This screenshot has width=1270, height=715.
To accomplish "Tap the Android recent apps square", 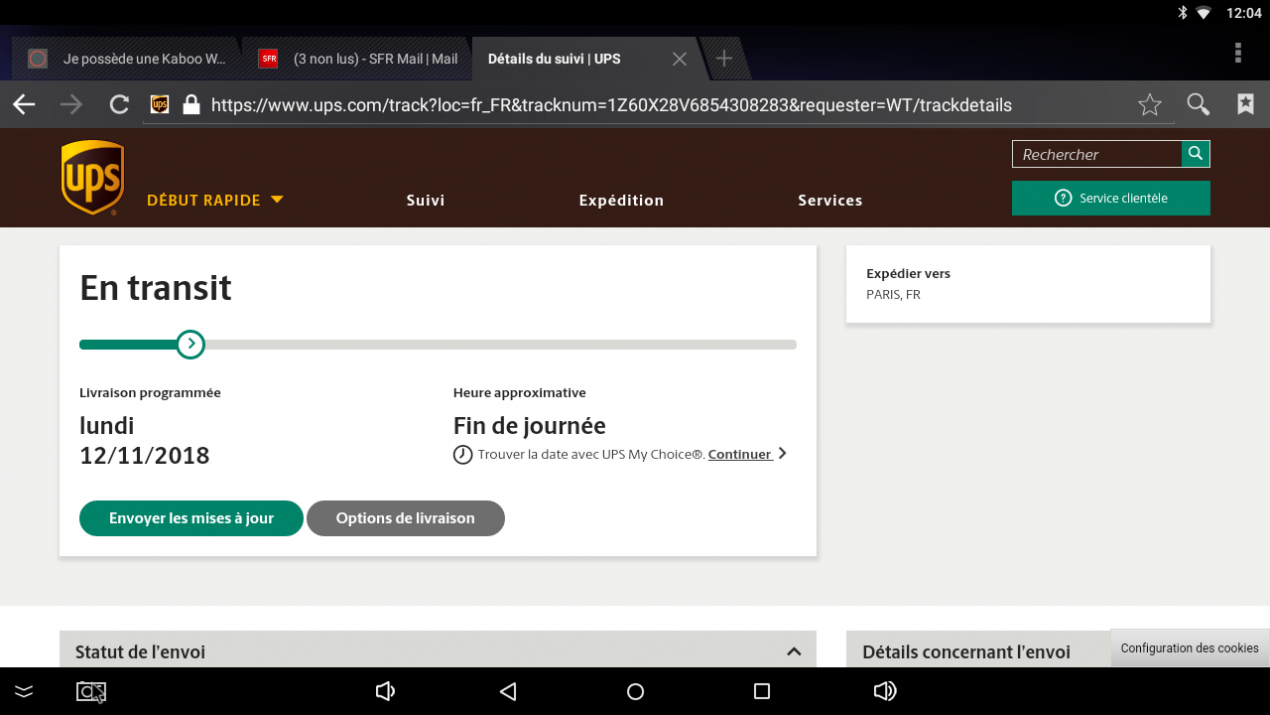I will pyautogui.click(x=762, y=691).
